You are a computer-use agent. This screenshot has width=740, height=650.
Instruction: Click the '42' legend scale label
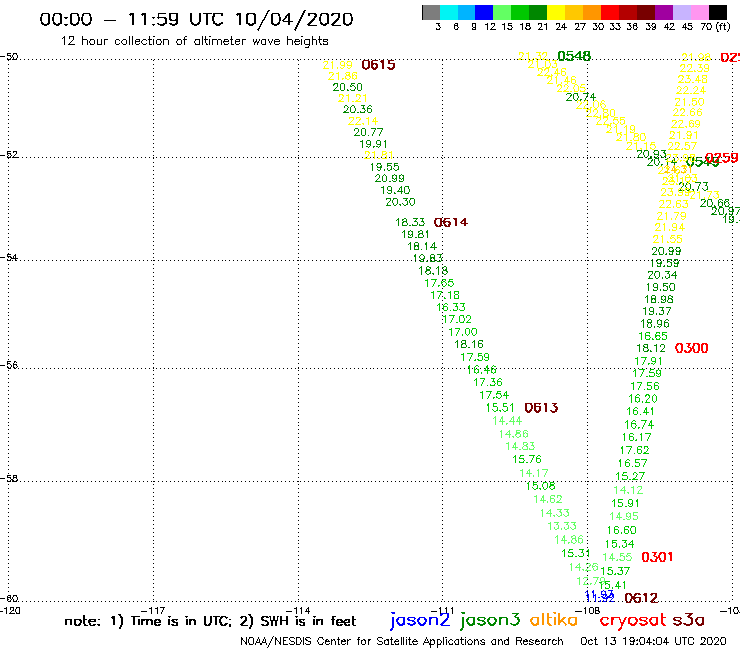(x=669, y=26)
